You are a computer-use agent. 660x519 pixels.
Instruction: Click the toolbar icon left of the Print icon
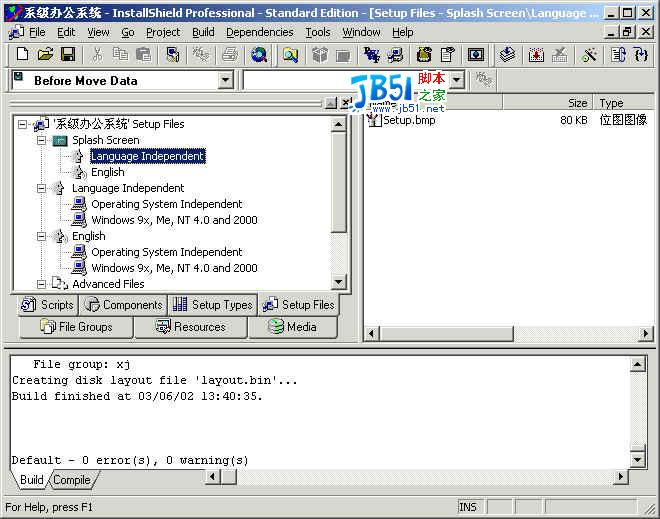[201, 55]
